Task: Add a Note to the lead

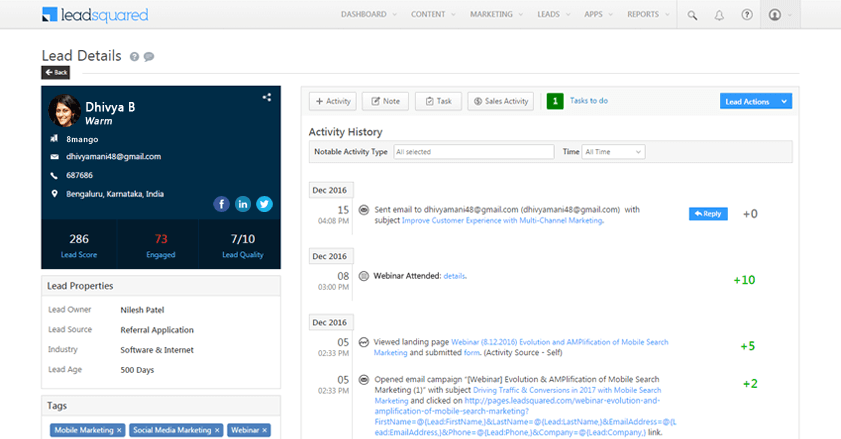Action: pos(385,101)
